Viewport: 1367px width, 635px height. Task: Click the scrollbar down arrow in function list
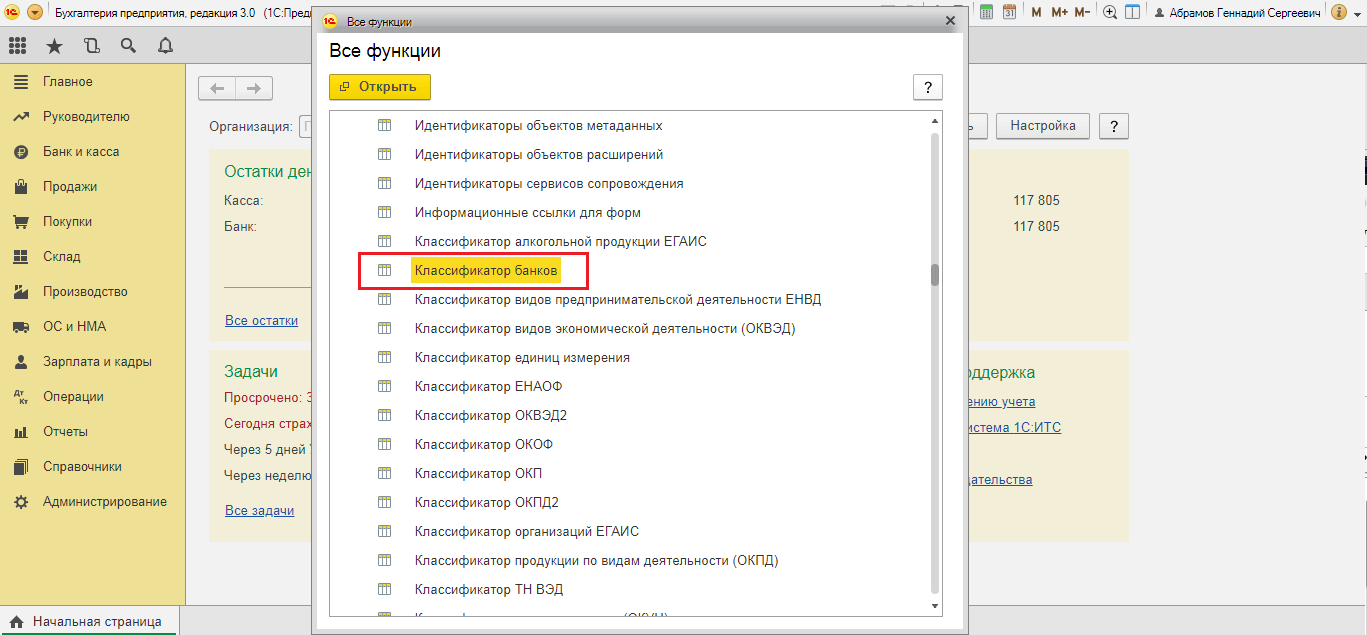(935, 607)
